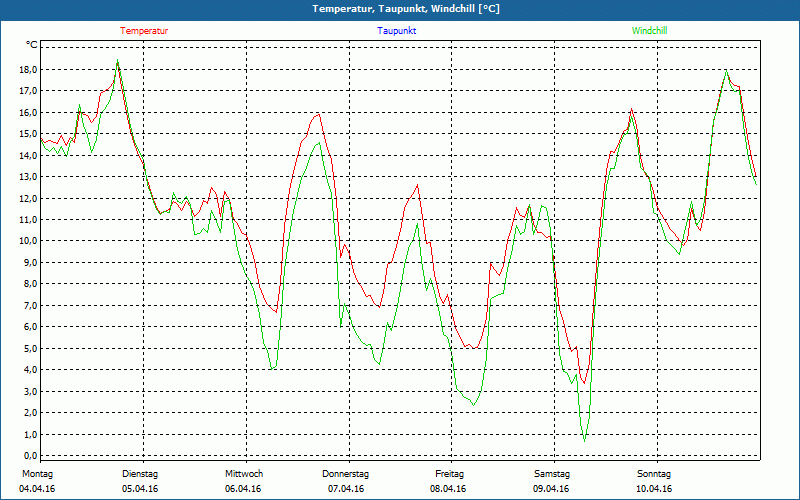Click the 12,0 y-axis value
This screenshot has height=500, width=800.
pyautogui.click(x=29, y=198)
